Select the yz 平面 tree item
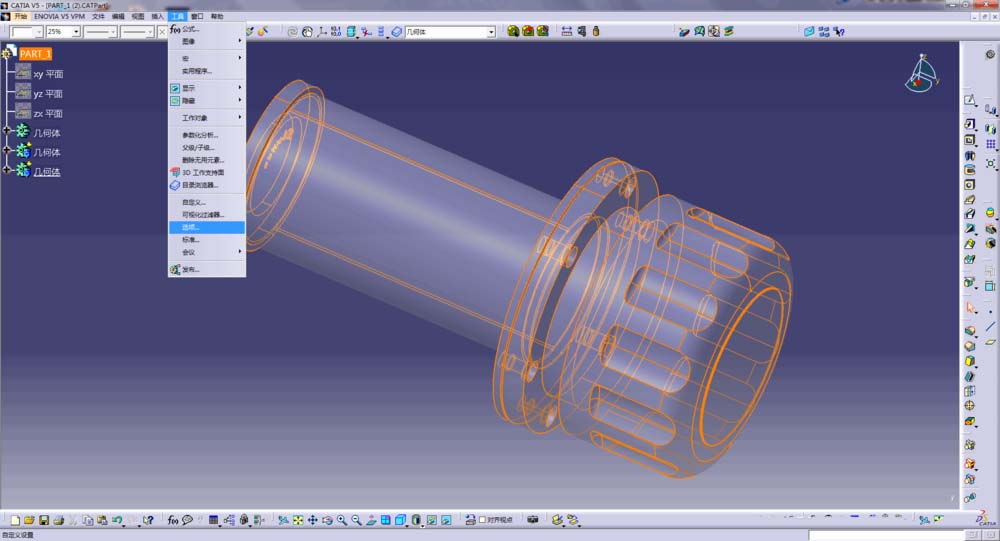The height and width of the screenshot is (541, 1000). point(48,94)
